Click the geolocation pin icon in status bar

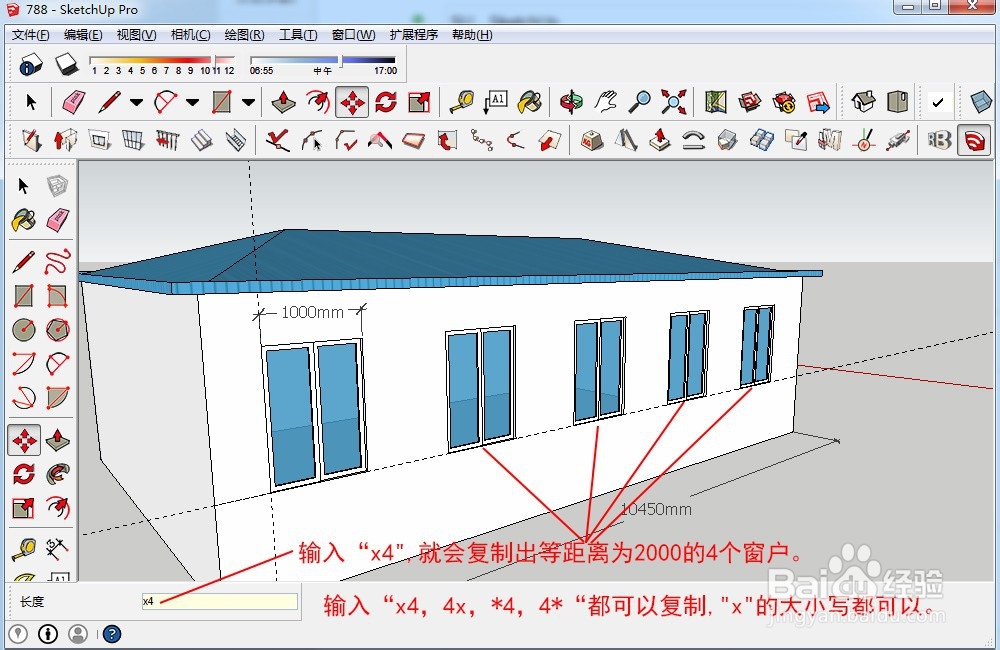(x=18, y=634)
